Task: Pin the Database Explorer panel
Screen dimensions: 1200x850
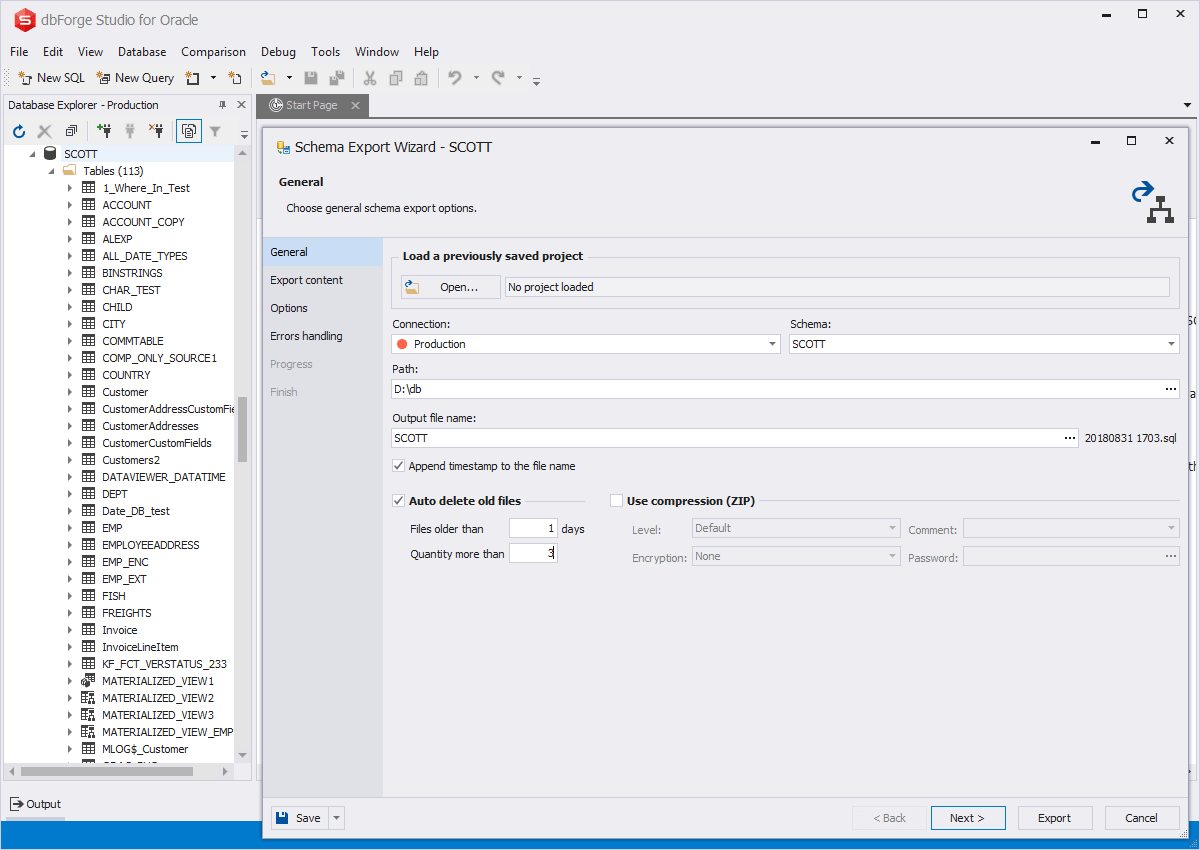Action: coord(223,105)
